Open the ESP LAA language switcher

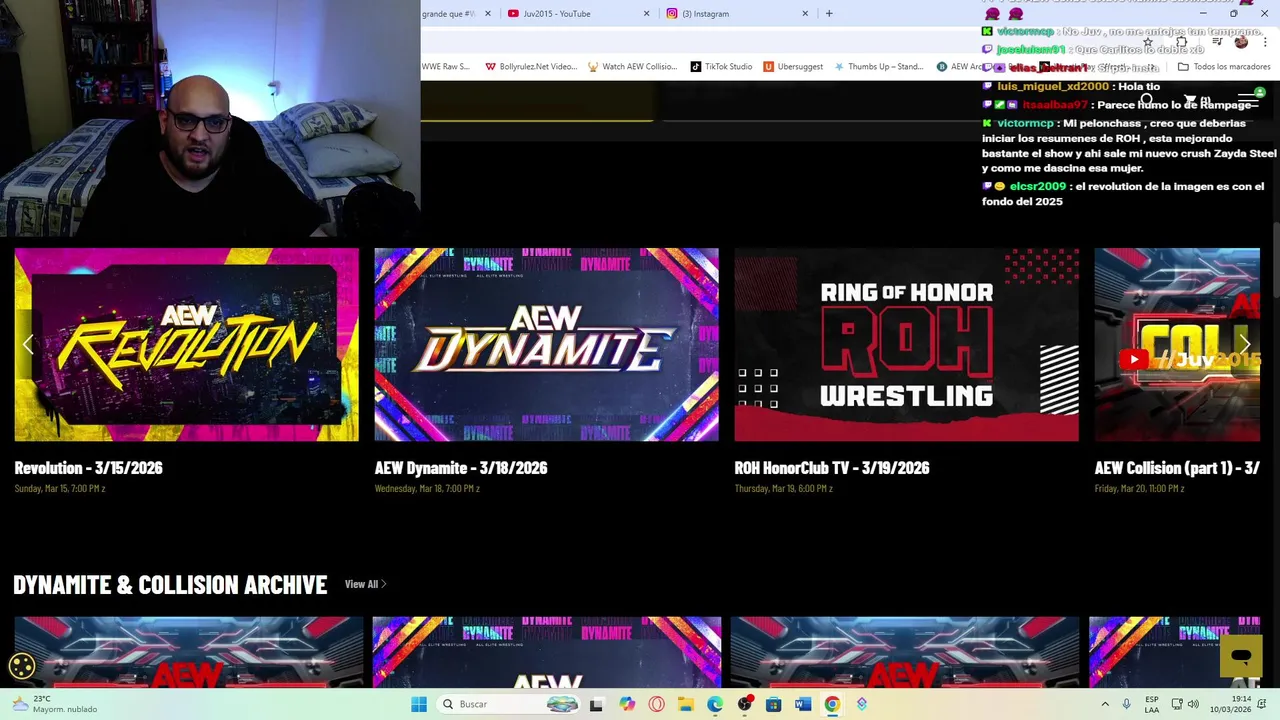point(1152,704)
